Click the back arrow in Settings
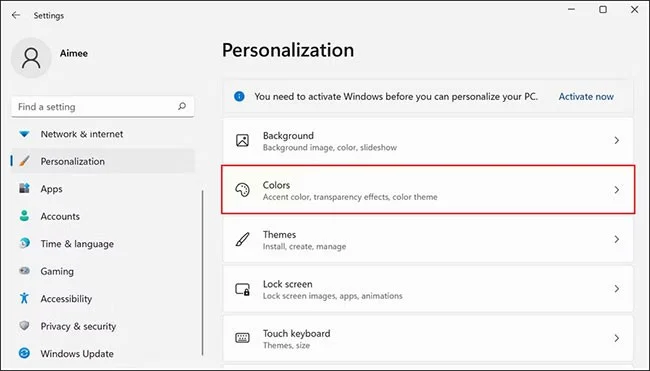 [16, 15]
